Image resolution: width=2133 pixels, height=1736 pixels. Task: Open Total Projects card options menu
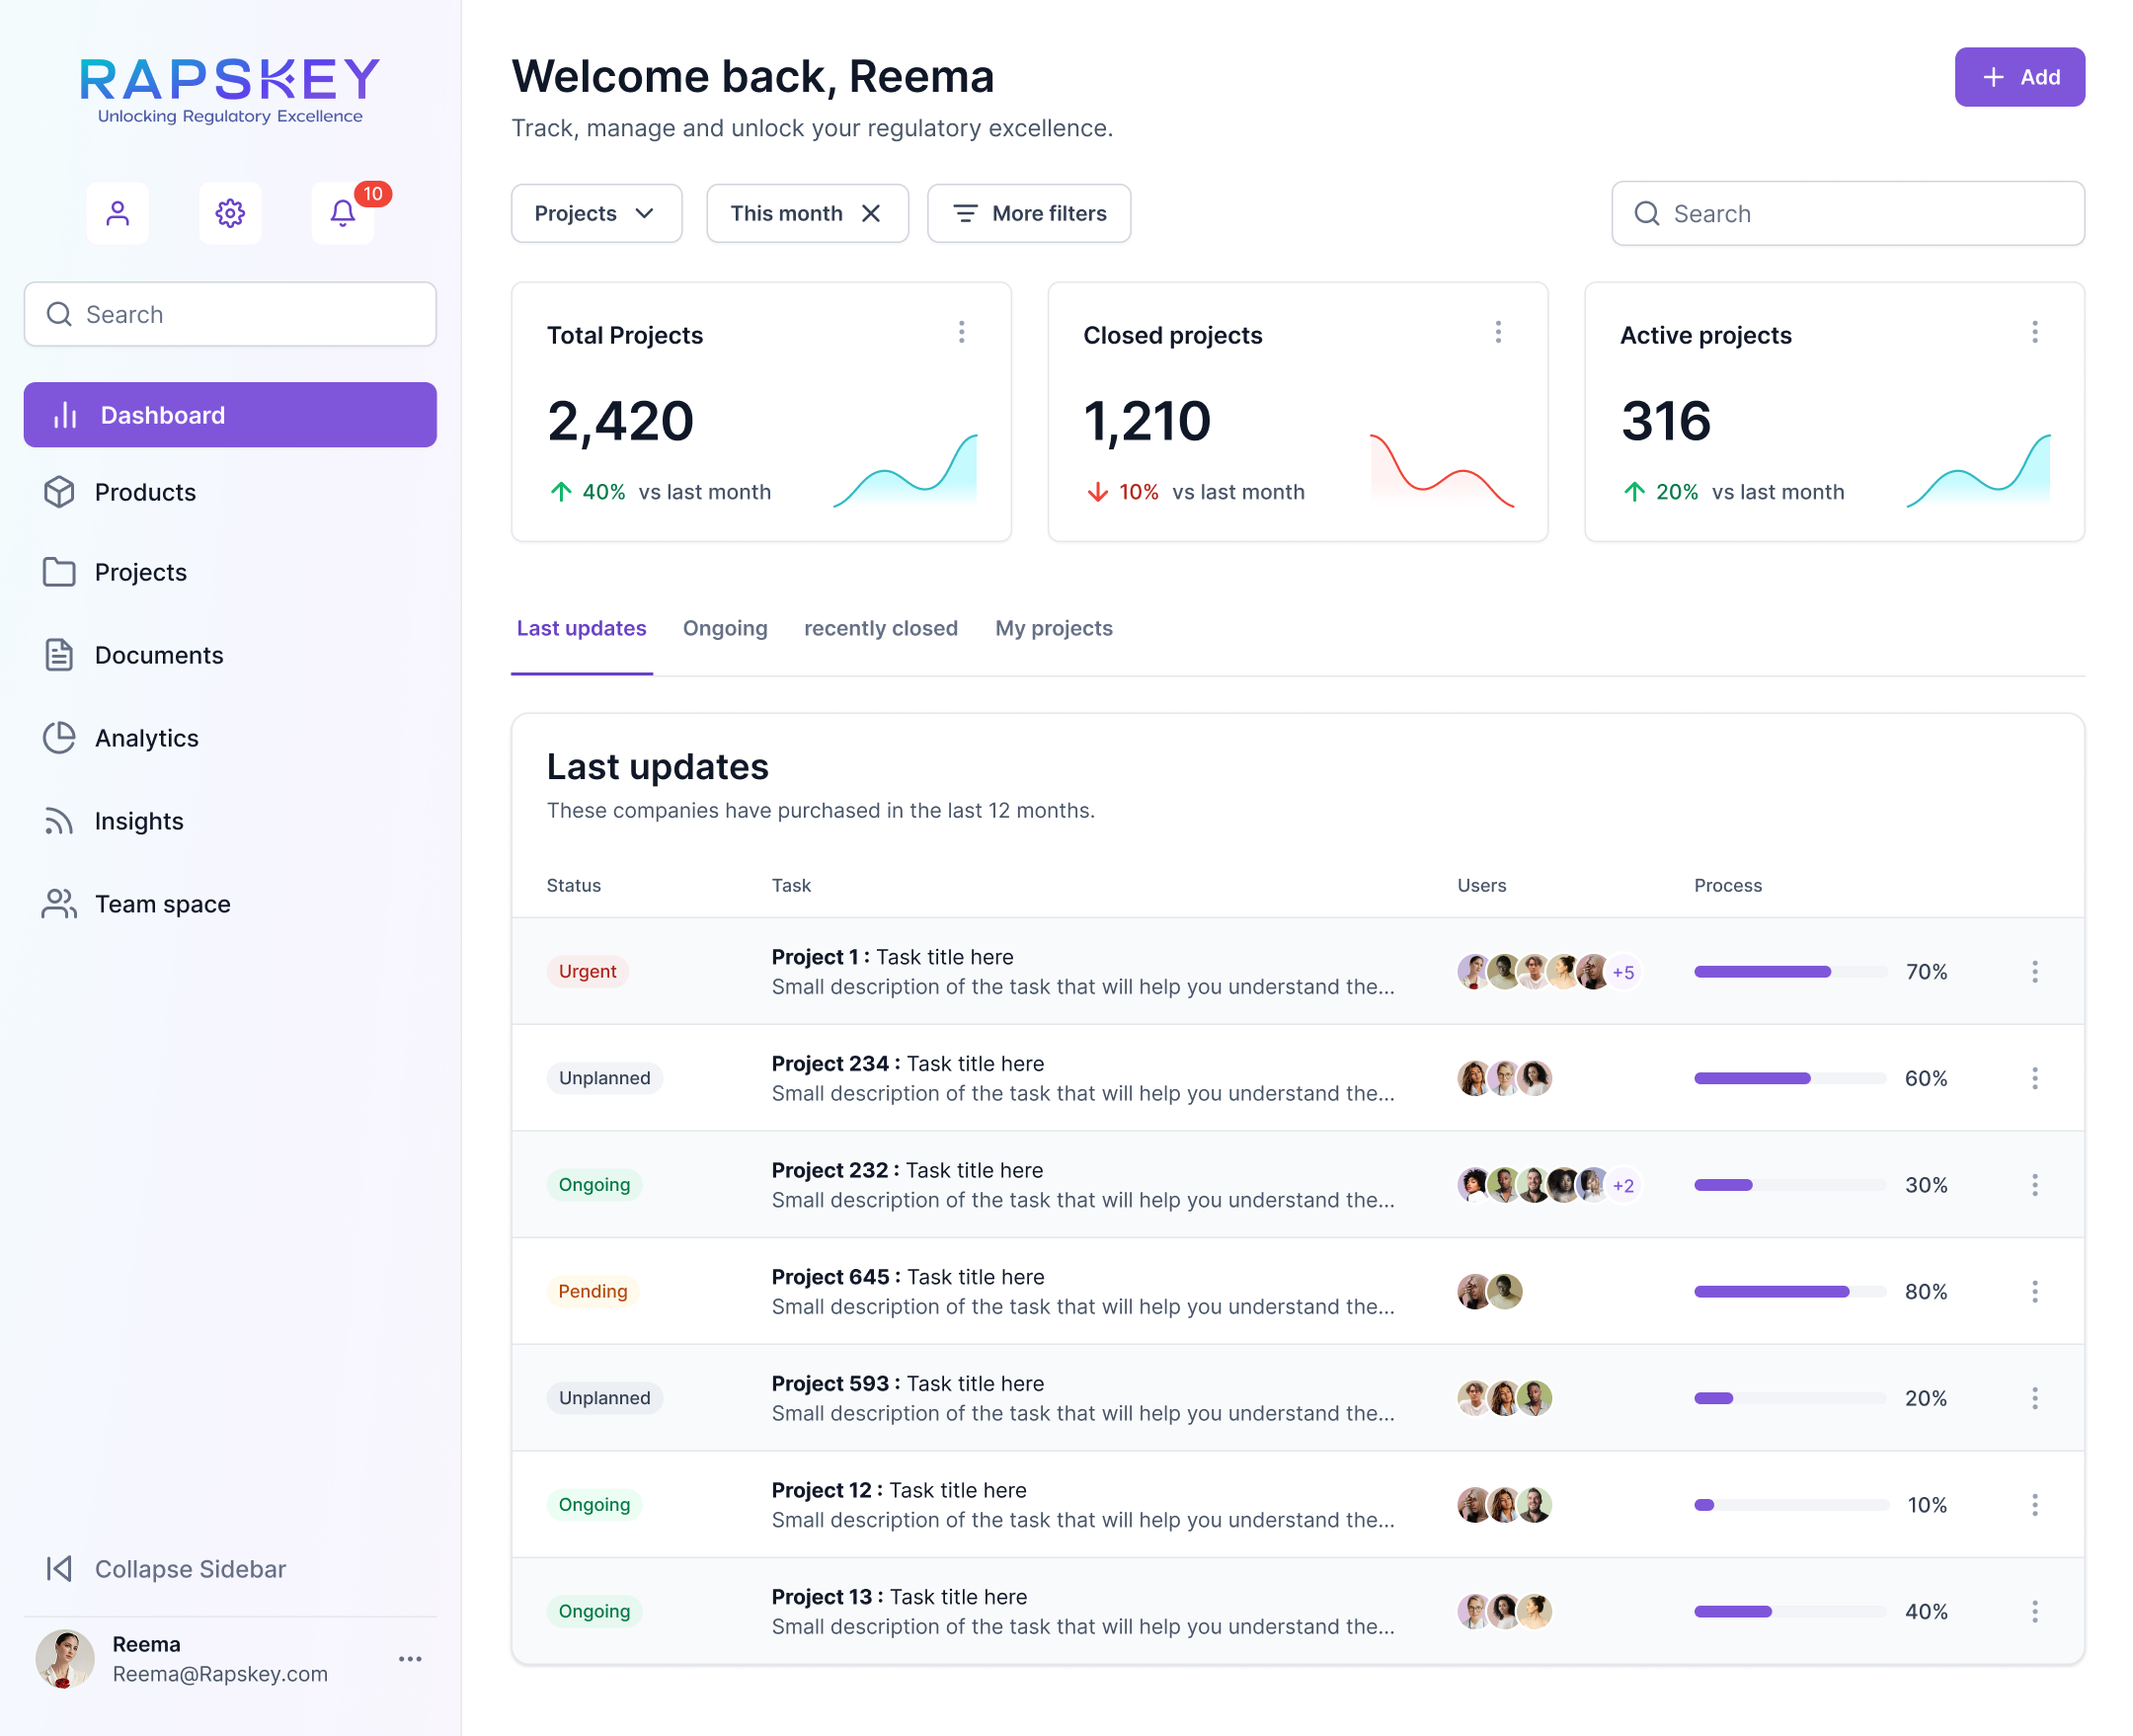[961, 332]
